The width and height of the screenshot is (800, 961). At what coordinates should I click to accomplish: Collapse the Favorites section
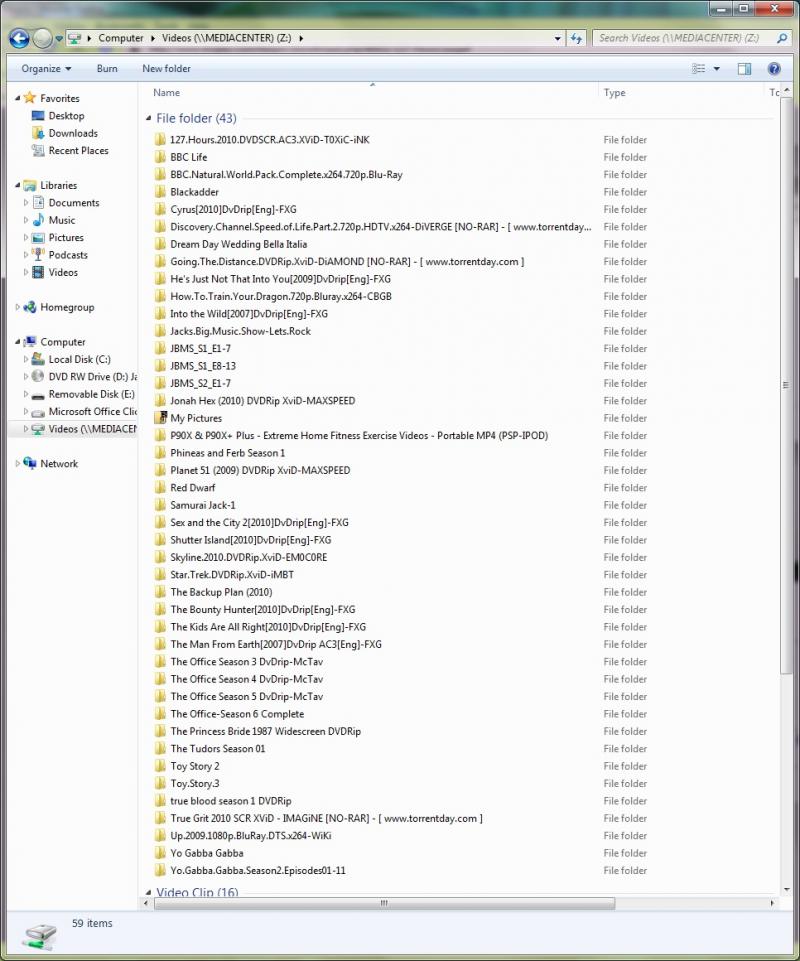pos(17,98)
